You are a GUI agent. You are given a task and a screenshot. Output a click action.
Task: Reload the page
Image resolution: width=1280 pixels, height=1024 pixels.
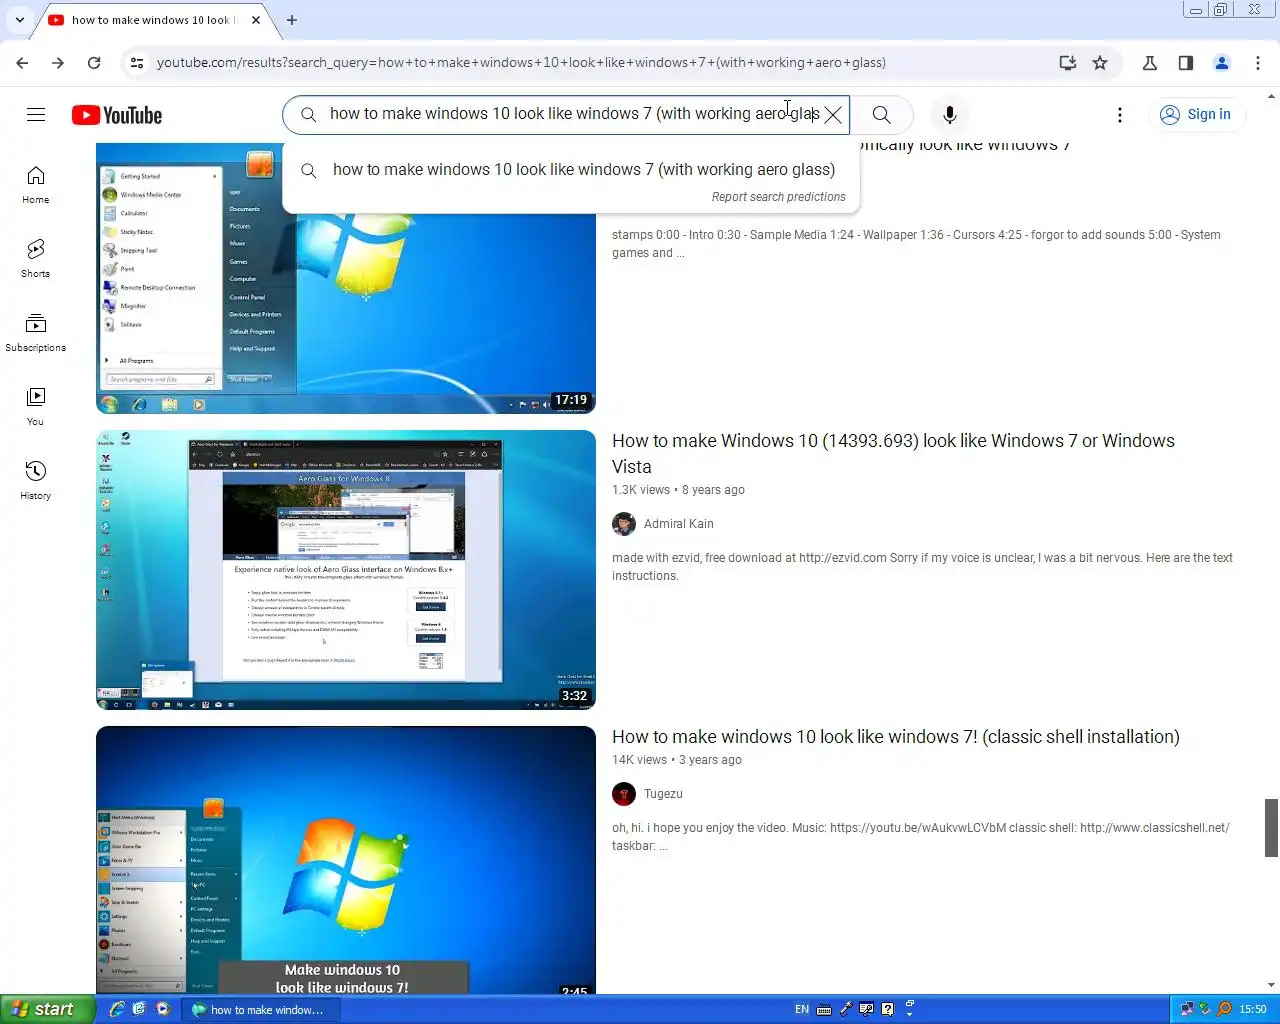coord(94,62)
